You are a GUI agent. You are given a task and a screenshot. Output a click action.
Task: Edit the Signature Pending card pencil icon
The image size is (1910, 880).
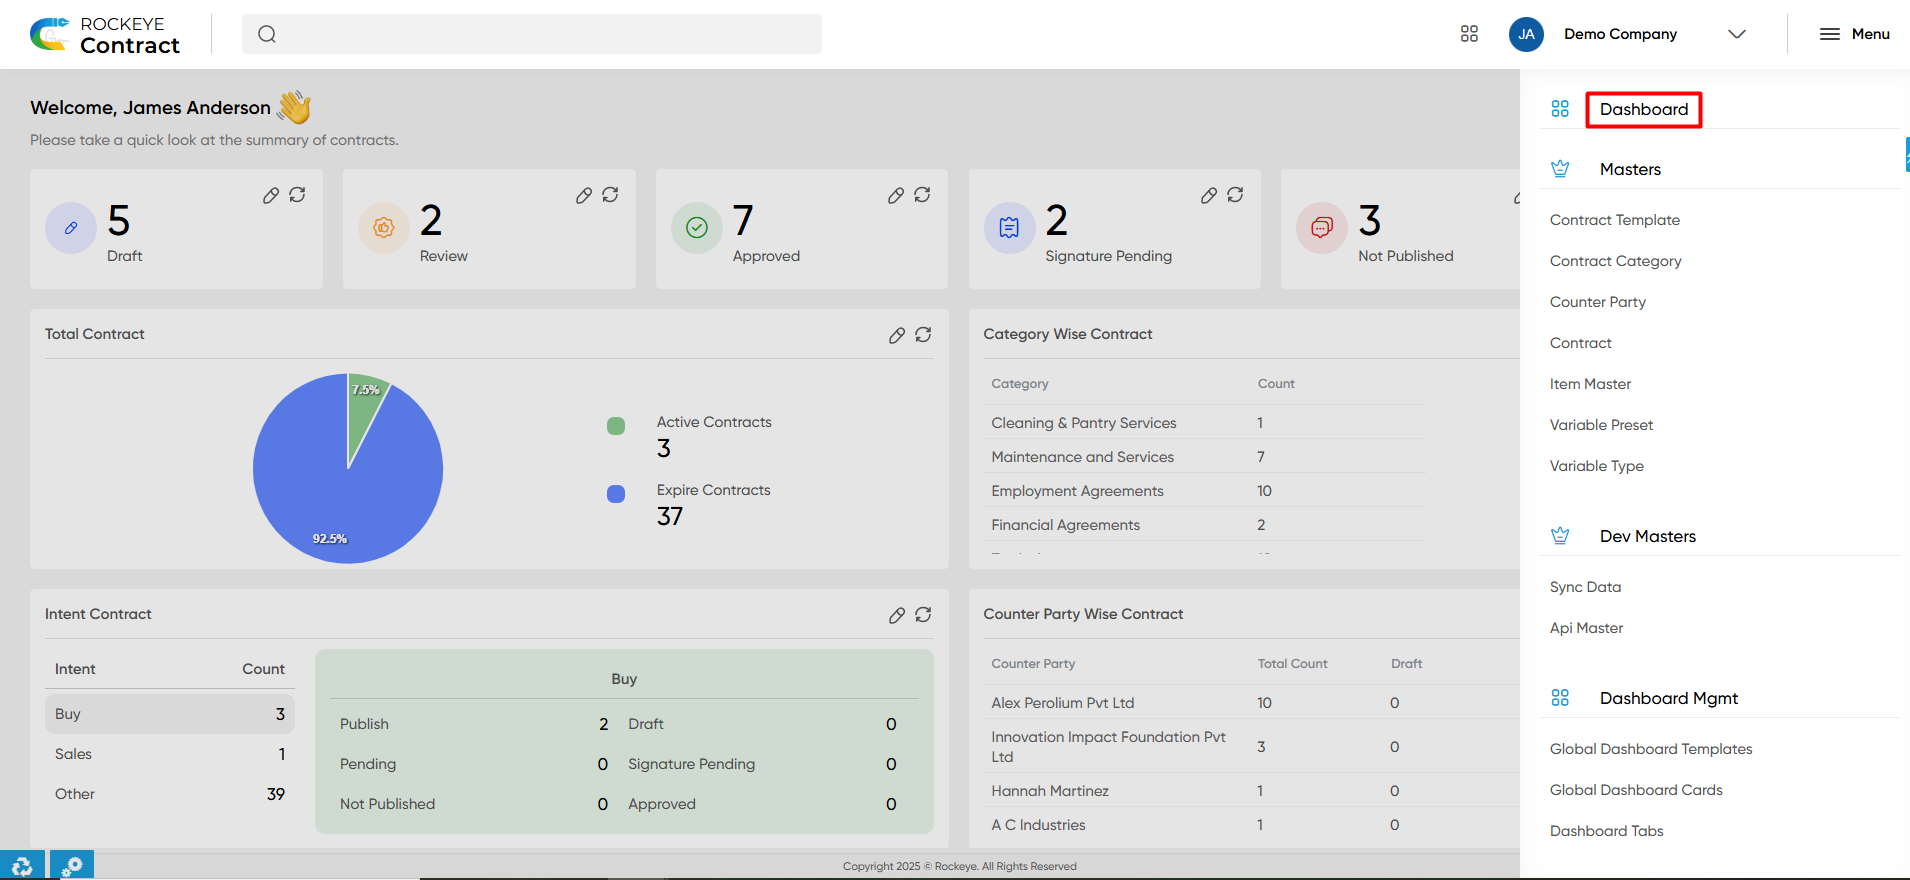click(1209, 195)
